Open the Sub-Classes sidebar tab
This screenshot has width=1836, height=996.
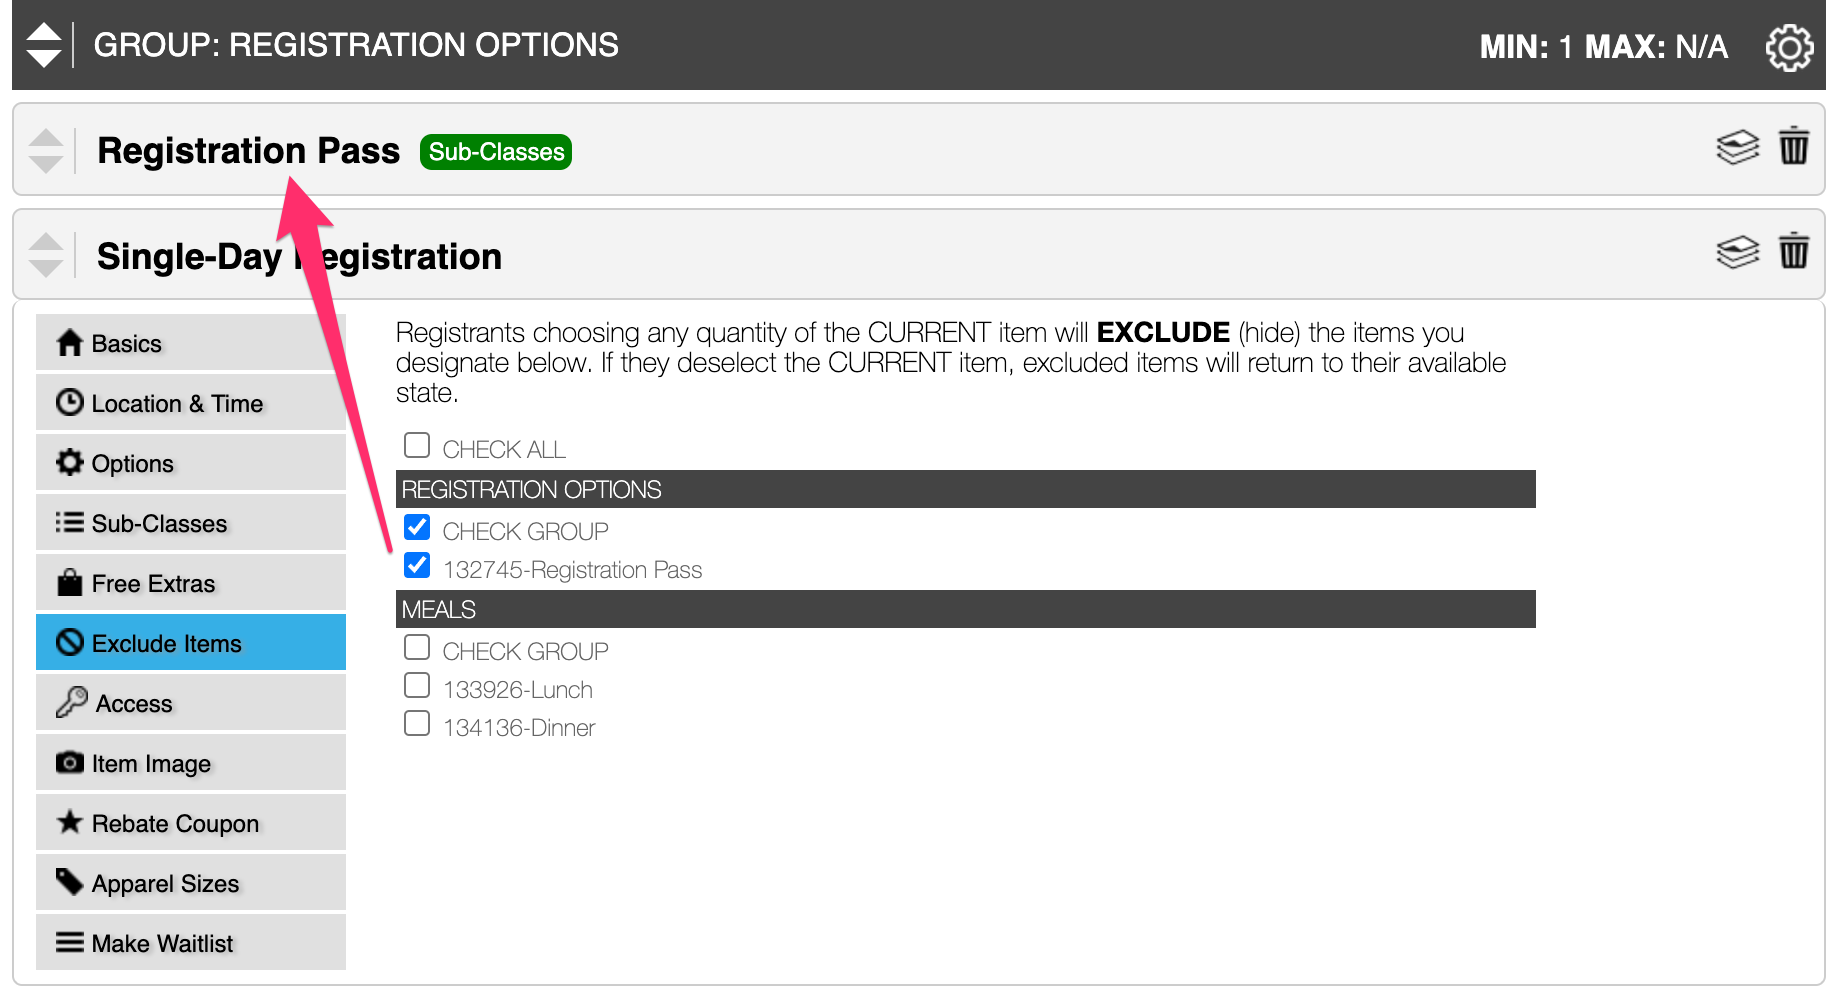point(191,523)
